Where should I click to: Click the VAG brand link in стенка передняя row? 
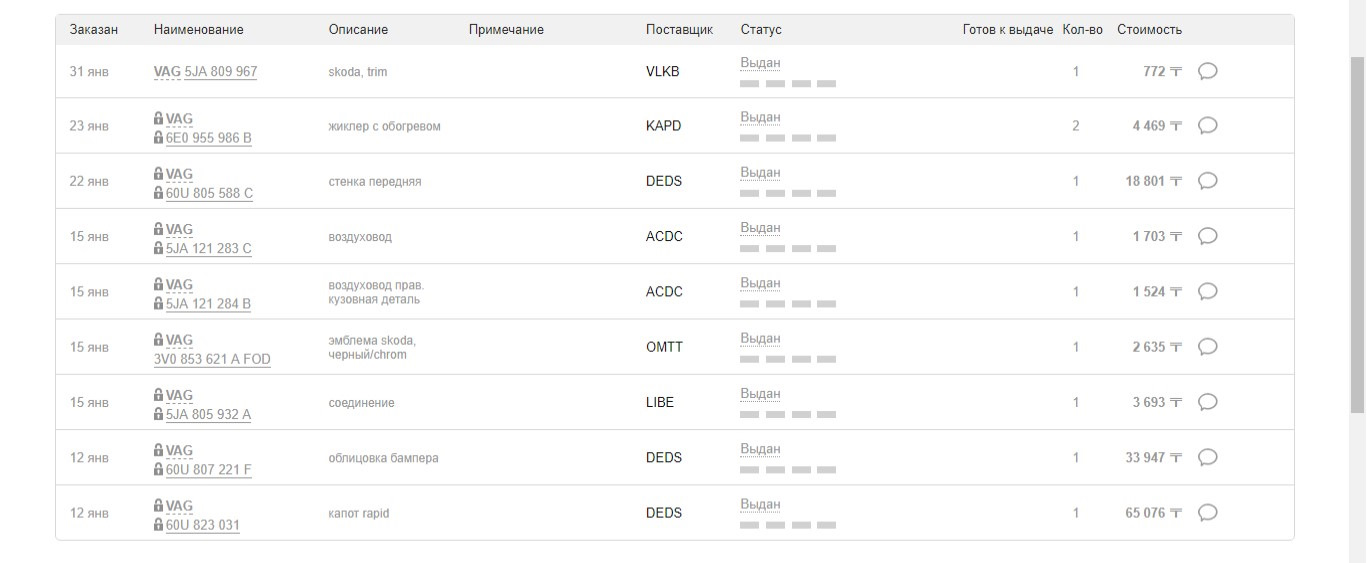(179, 174)
